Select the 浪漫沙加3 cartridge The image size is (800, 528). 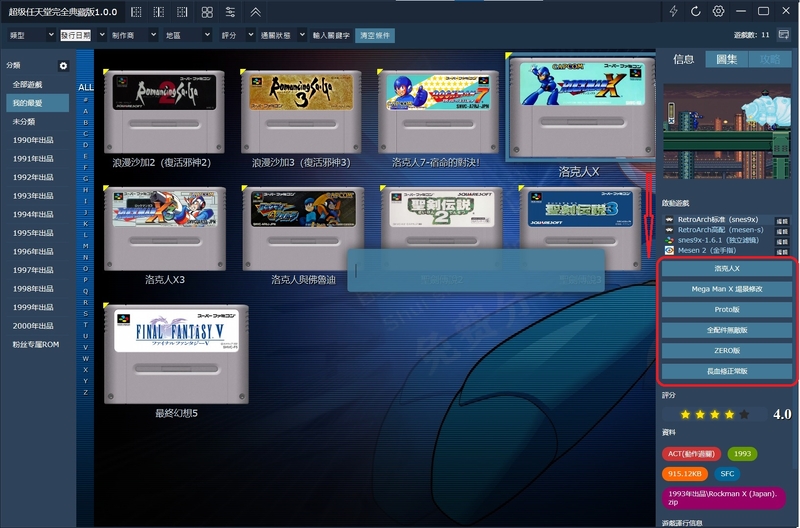301,112
